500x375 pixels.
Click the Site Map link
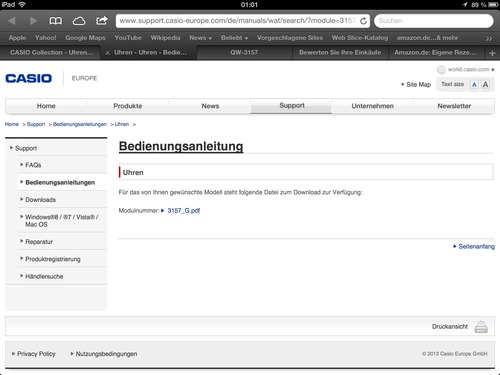point(418,85)
